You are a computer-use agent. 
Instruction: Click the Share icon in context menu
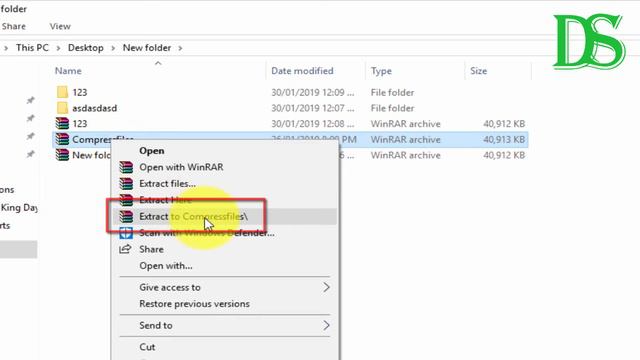(x=125, y=249)
